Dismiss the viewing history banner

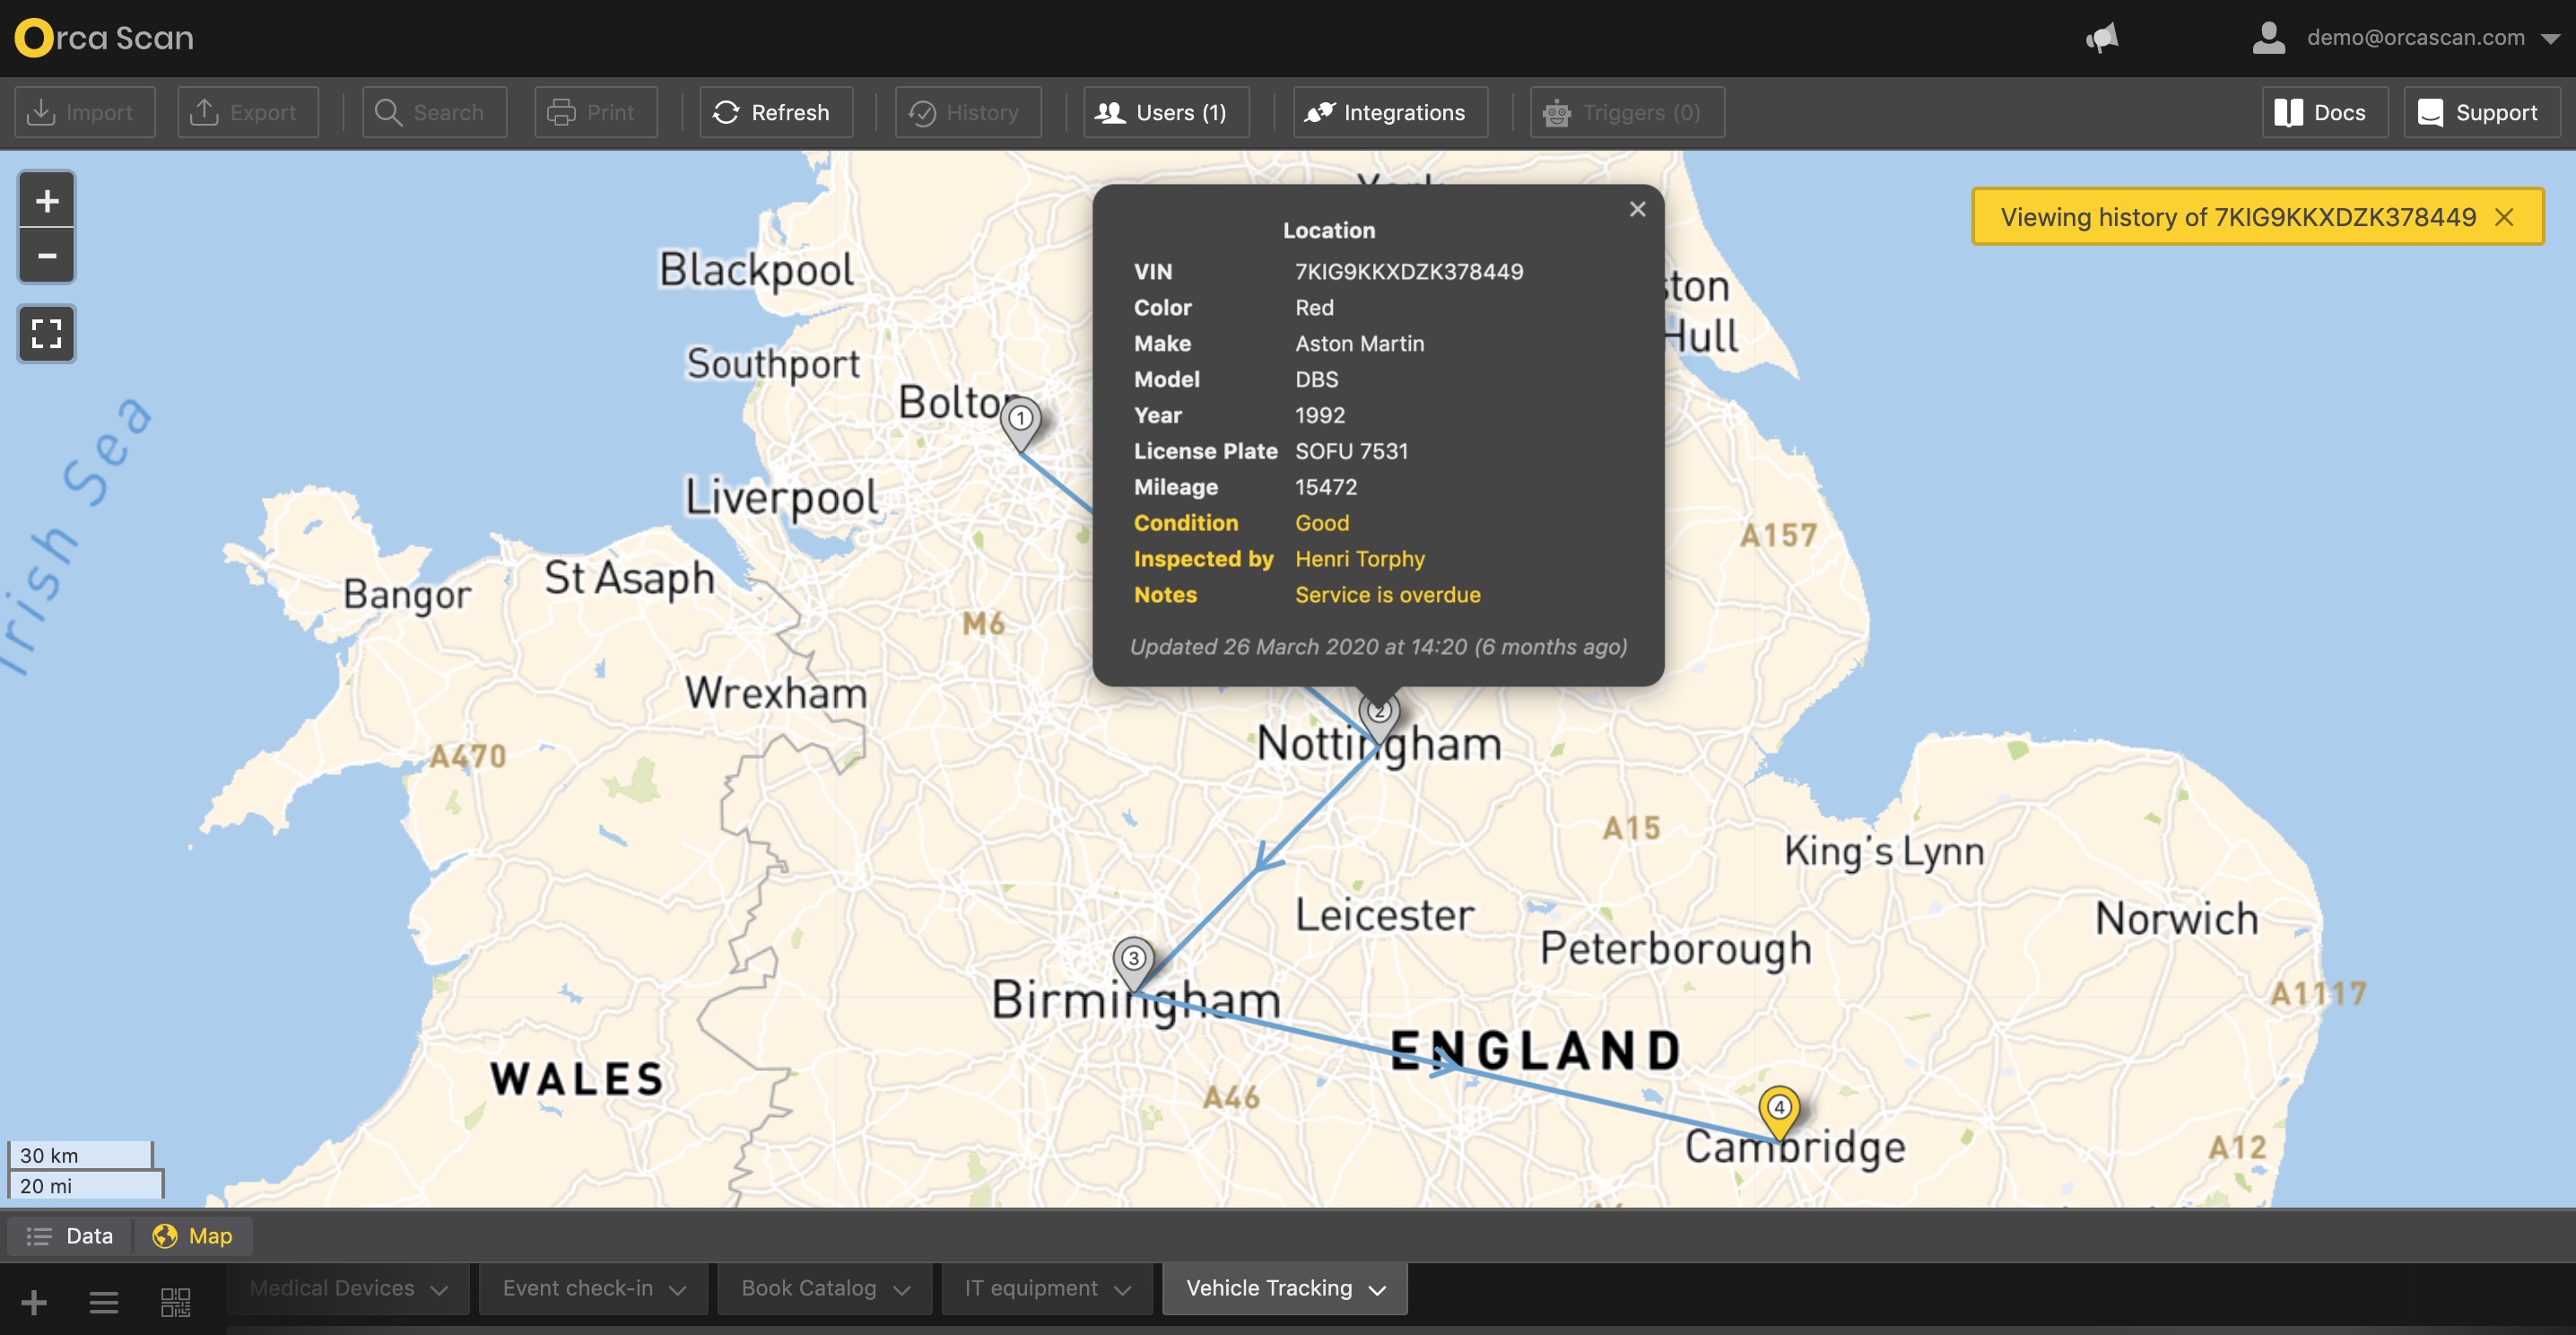pos(2504,217)
